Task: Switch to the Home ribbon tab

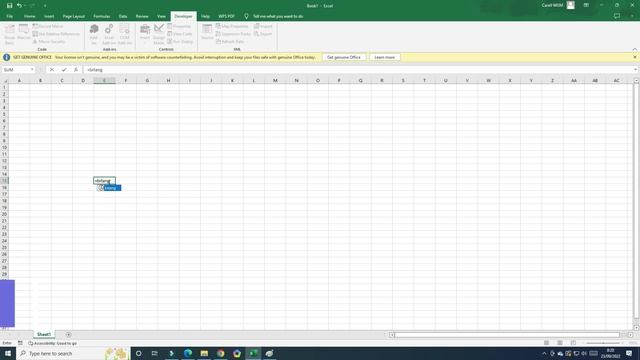Action: [29, 16]
